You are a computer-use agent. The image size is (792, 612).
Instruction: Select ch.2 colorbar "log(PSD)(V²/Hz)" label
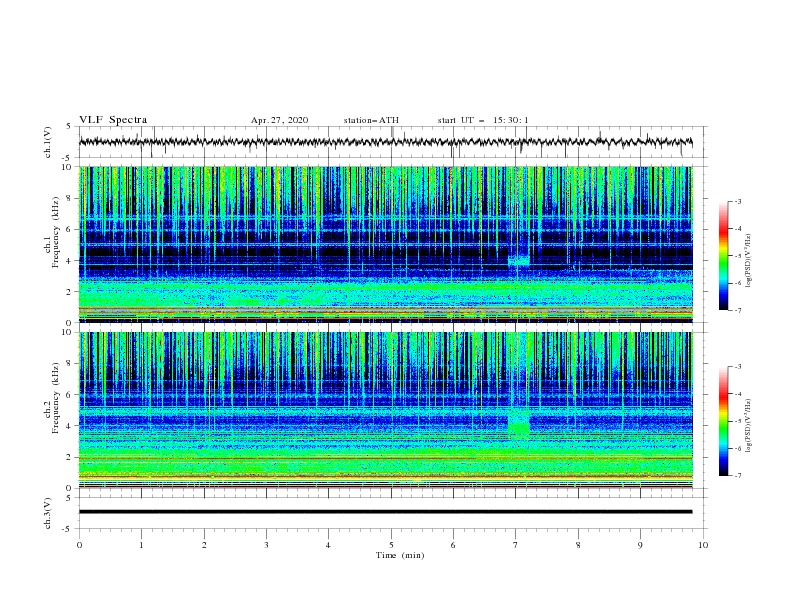coord(749,426)
